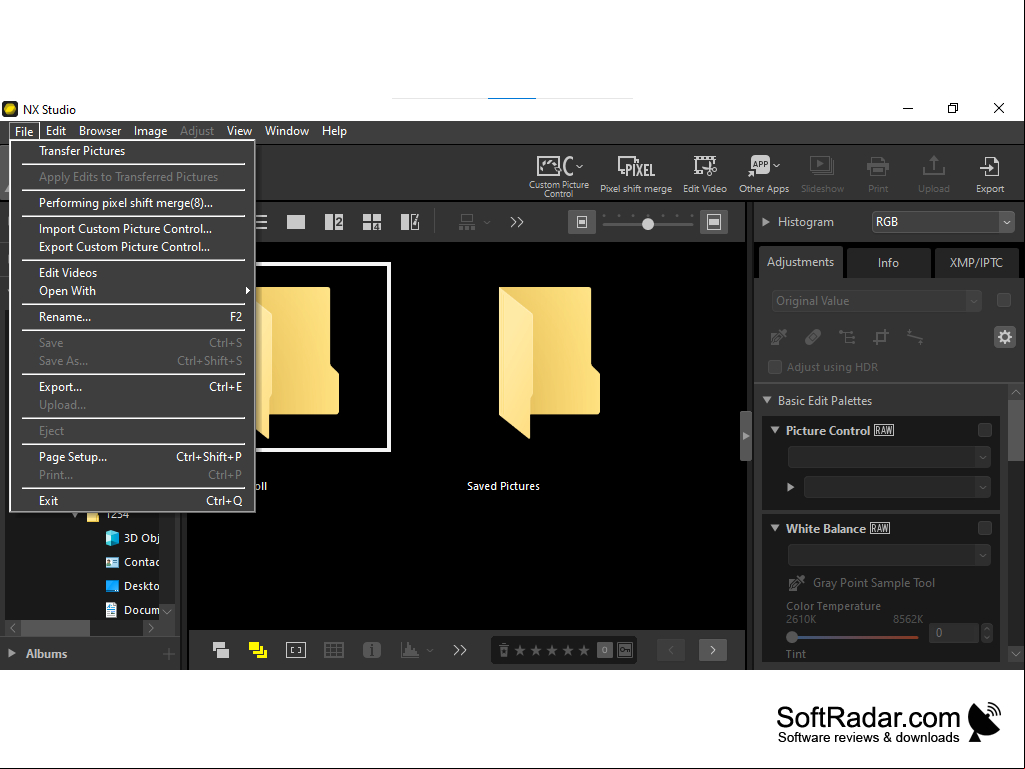1025x769 pixels.
Task: Collapse the White Balance section
Action: pyautogui.click(x=775, y=528)
